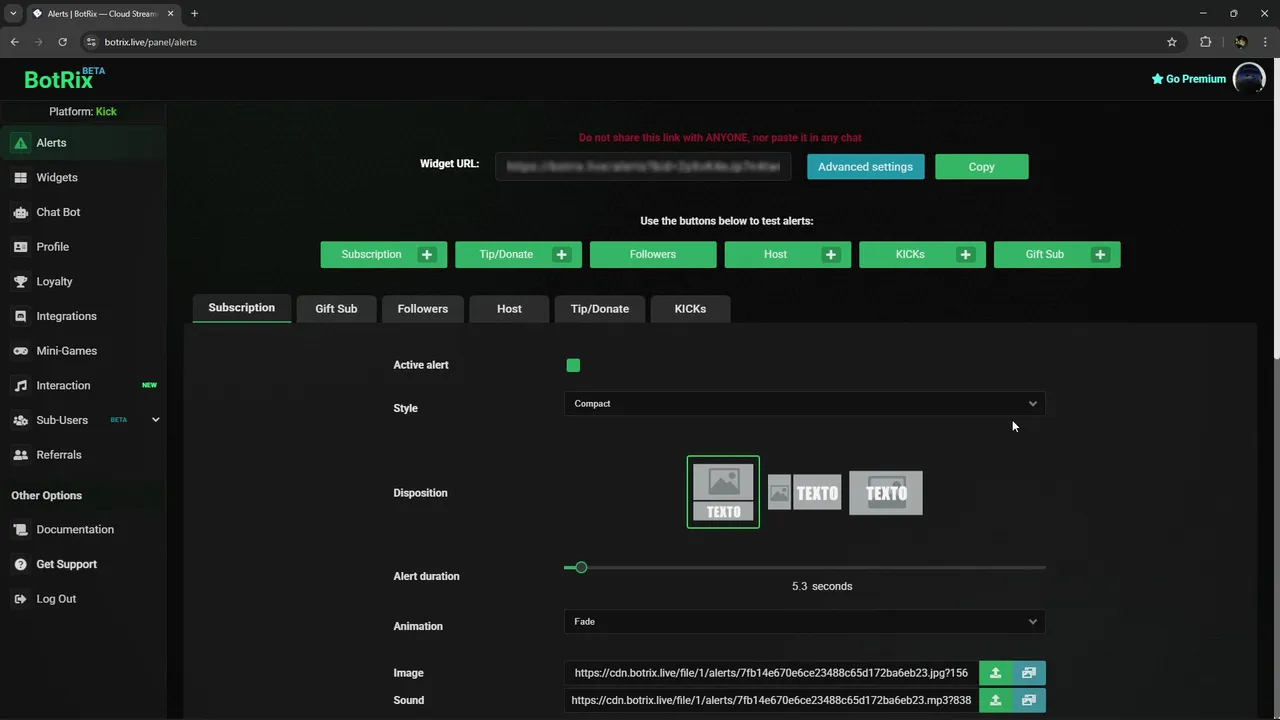Screen dimensions: 1280x720
Task: Expand the Sub-Users menu chevron
Action: [155, 420]
